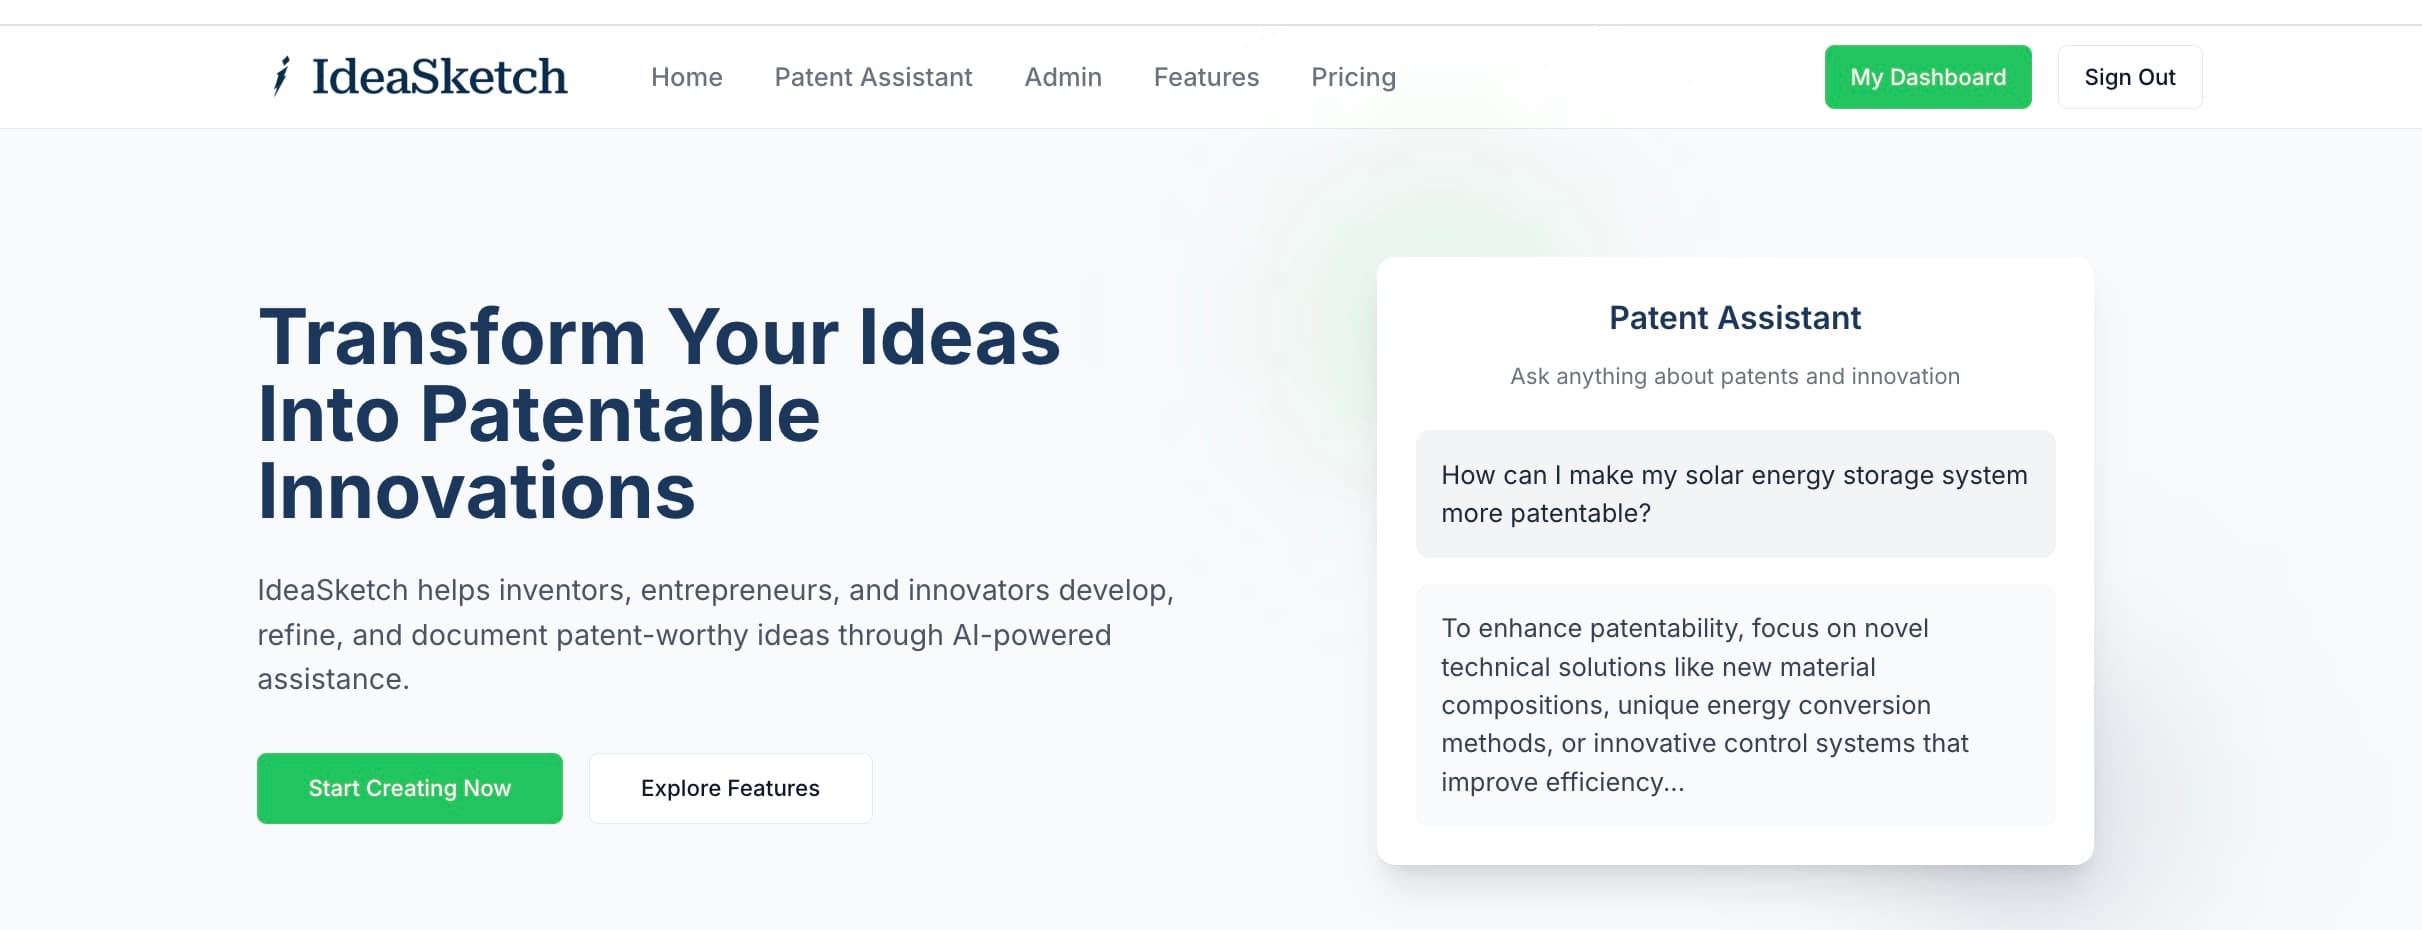Open the Admin navigation link
The height and width of the screenshot is (930, 2422).
[x=1063, y=77]
